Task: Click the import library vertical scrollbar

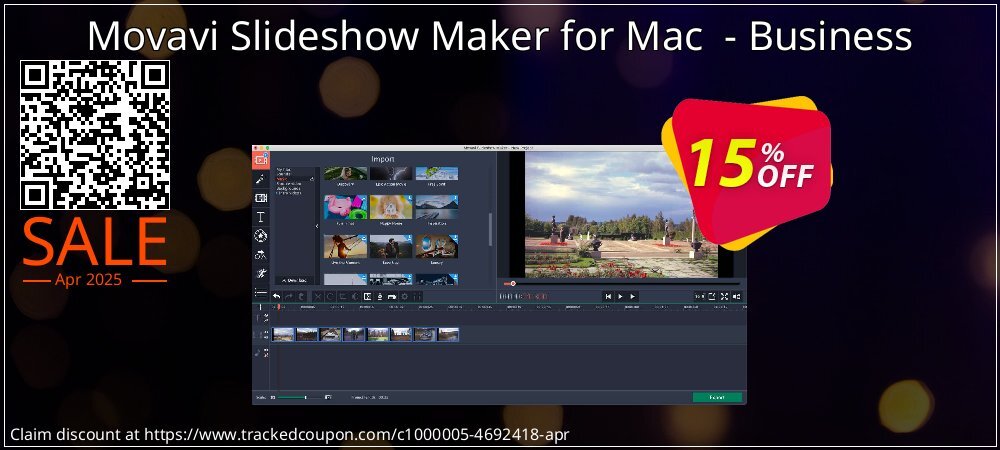Action: click(x=490, y=229)
